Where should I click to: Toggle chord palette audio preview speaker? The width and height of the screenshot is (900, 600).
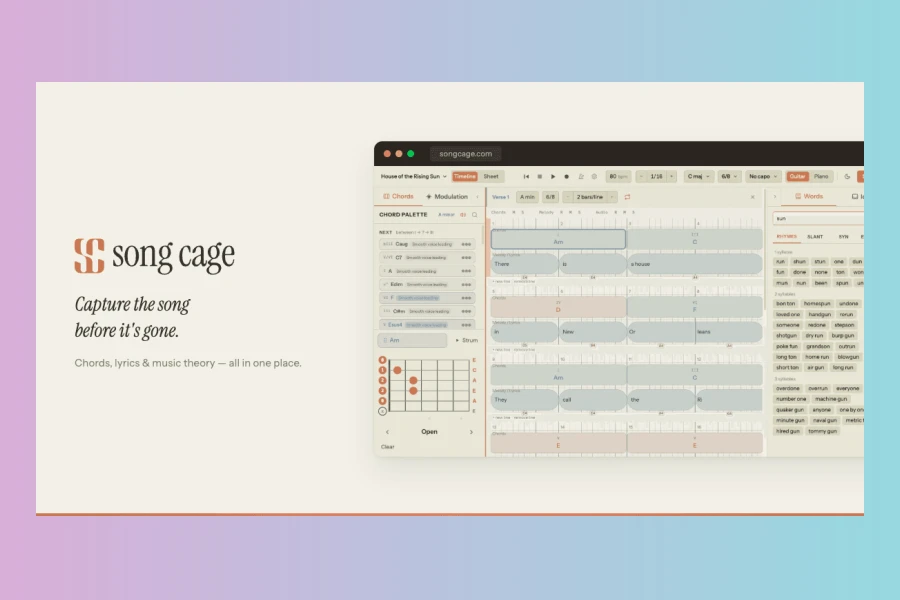click(463, 215)
